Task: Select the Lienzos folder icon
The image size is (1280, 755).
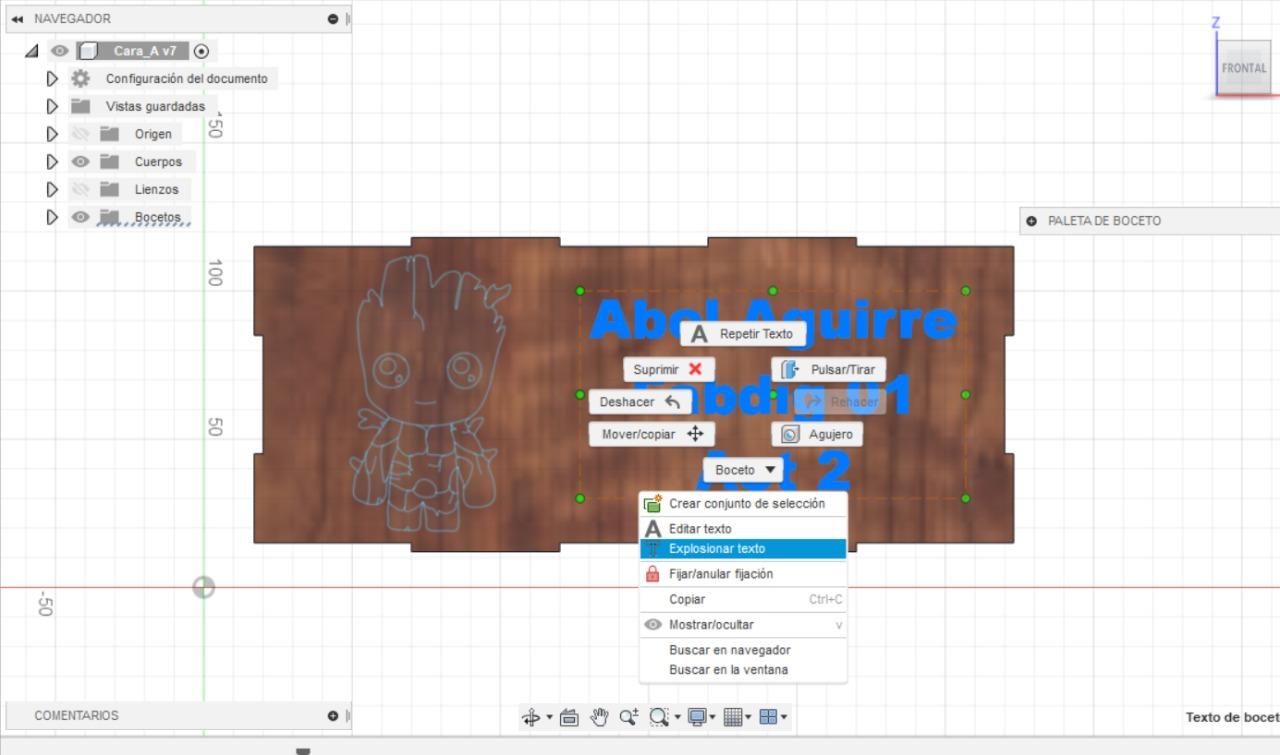Action: tap(110, 189)
